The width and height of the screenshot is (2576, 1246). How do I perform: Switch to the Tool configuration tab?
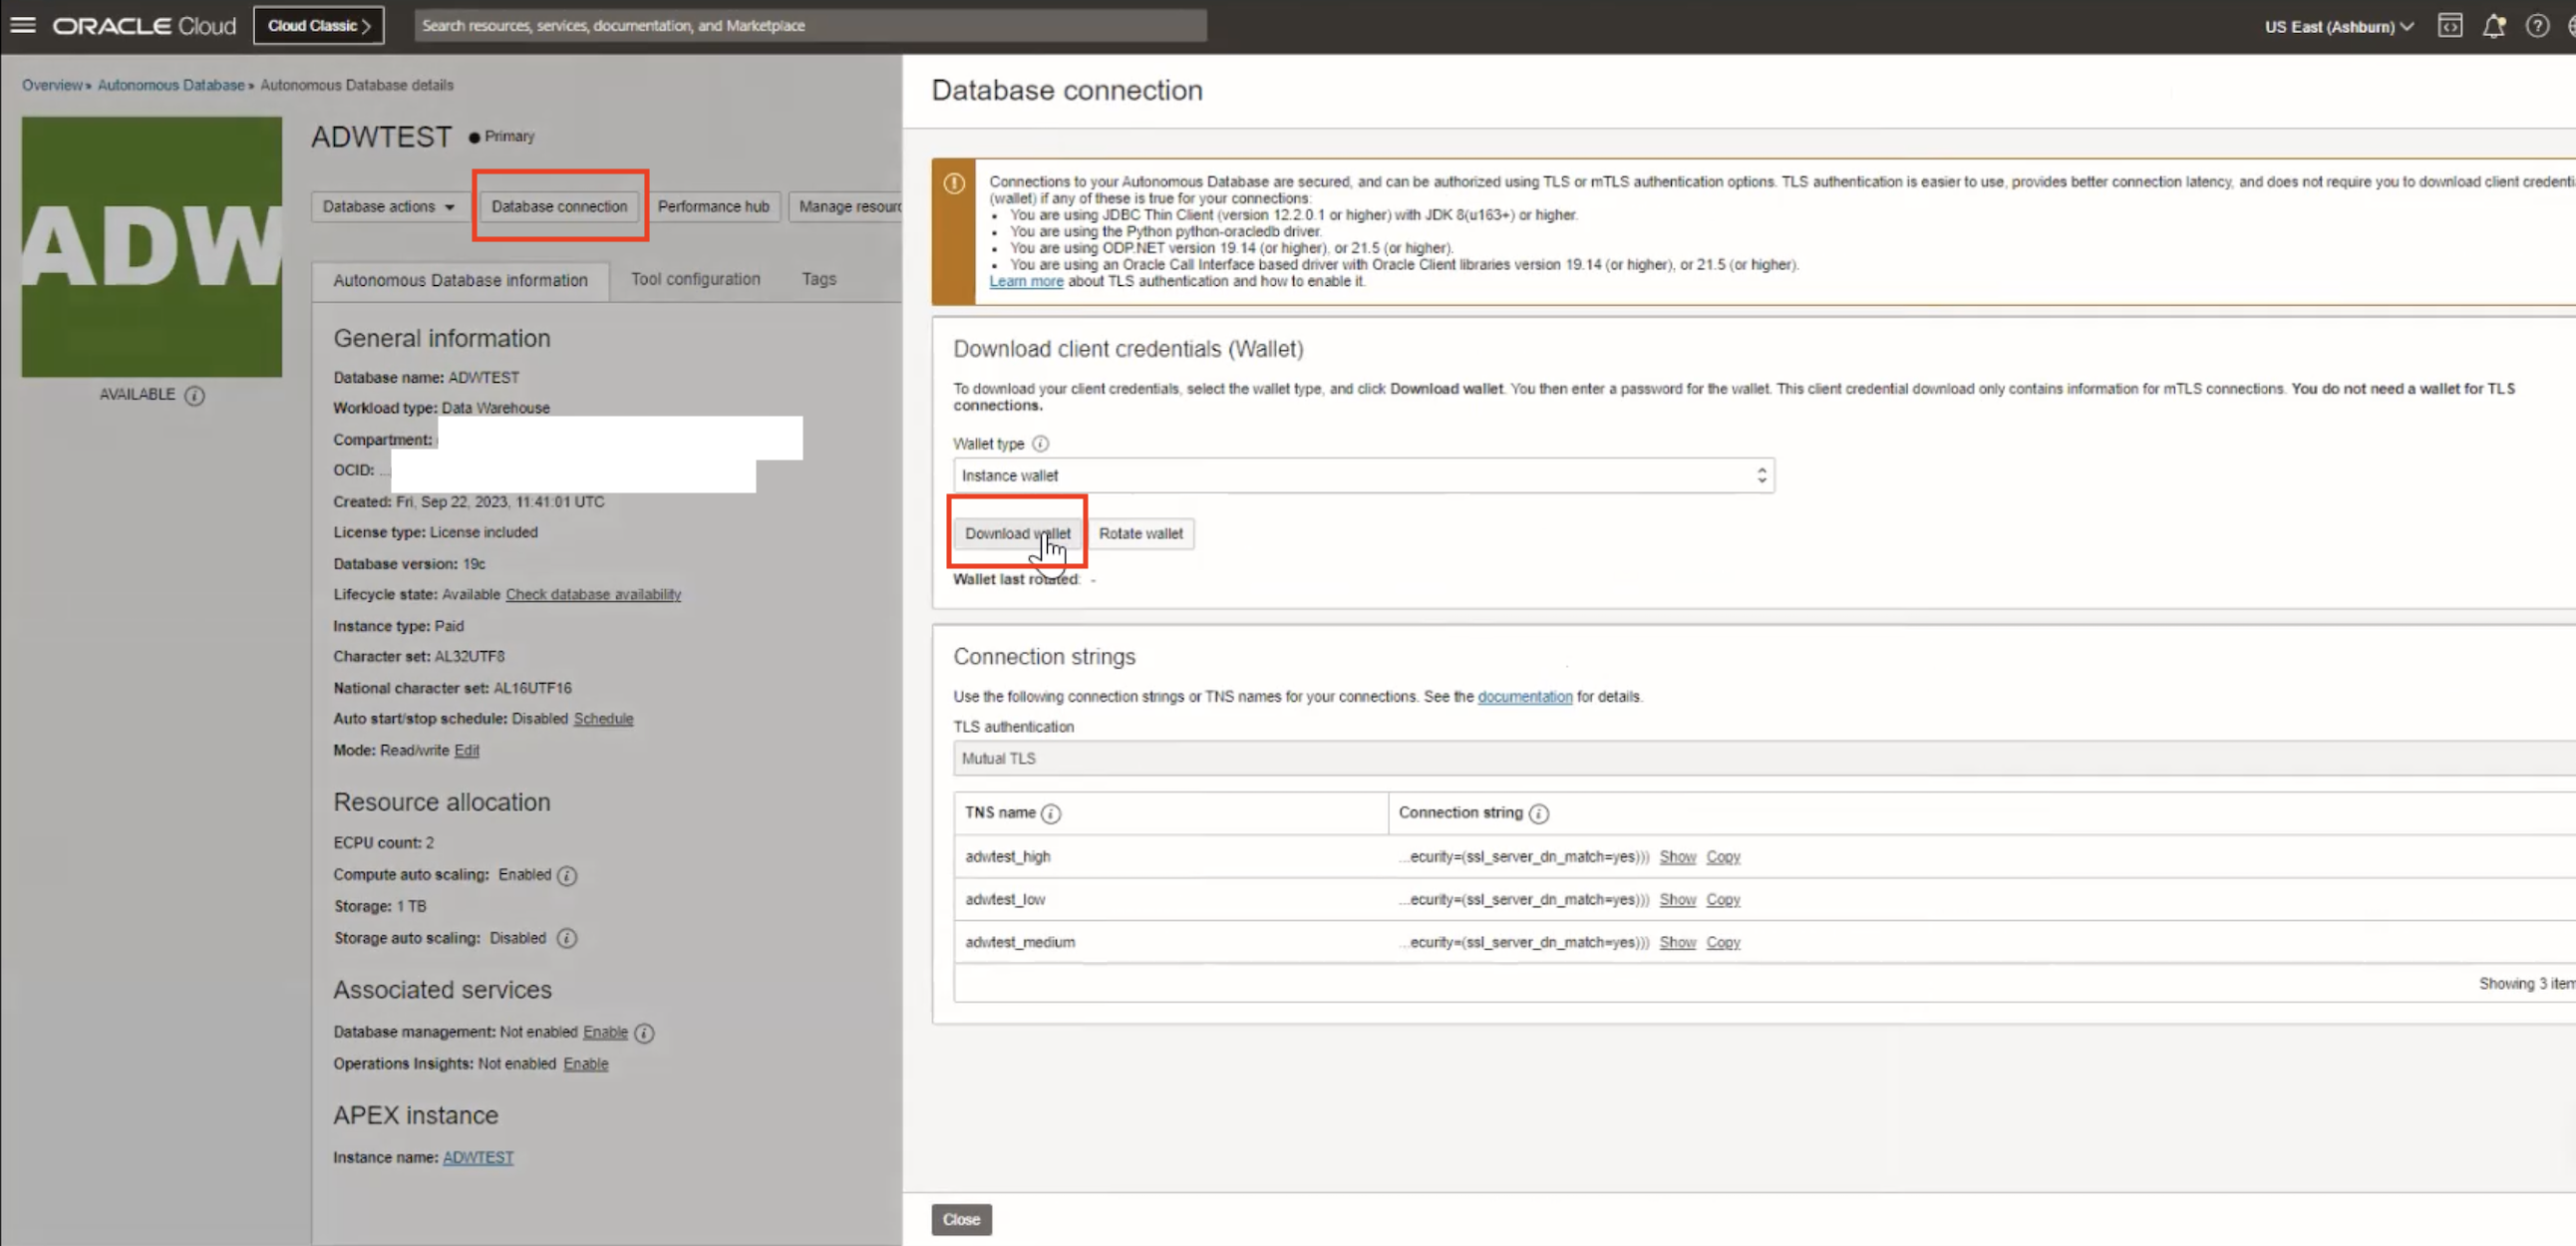(695, 279)
